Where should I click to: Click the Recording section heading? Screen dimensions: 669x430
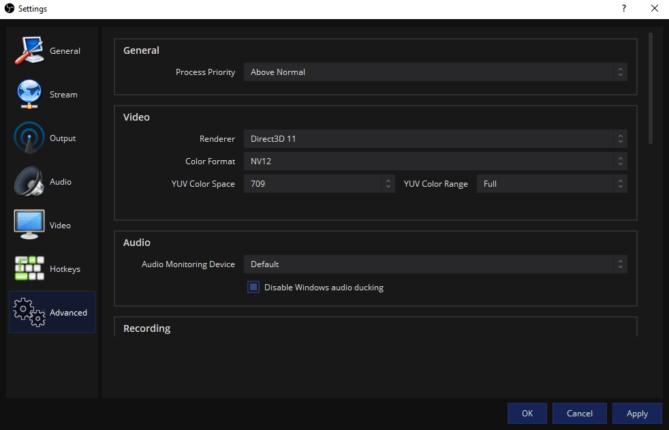coord(147,328)
